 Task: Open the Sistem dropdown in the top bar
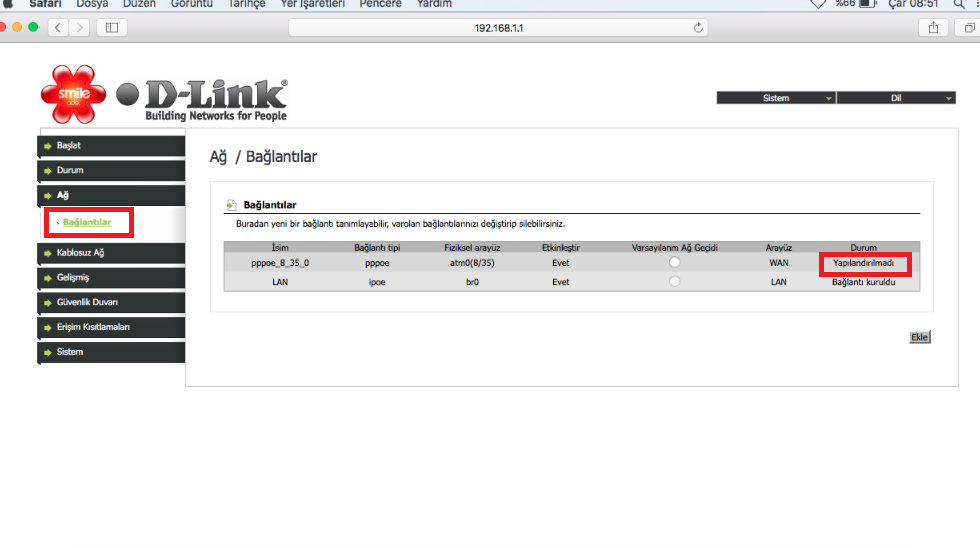click(776, 98)
